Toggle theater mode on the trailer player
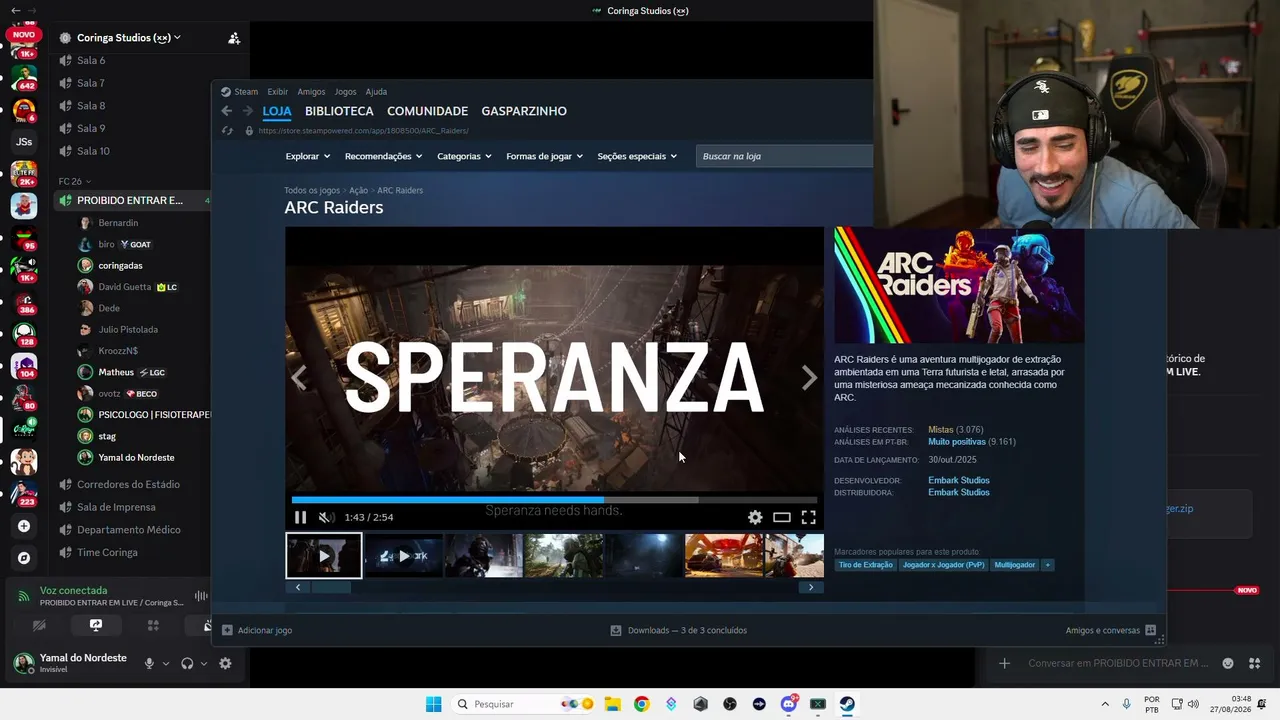The height and width of the screenshot is (720, 1280). 782,517
